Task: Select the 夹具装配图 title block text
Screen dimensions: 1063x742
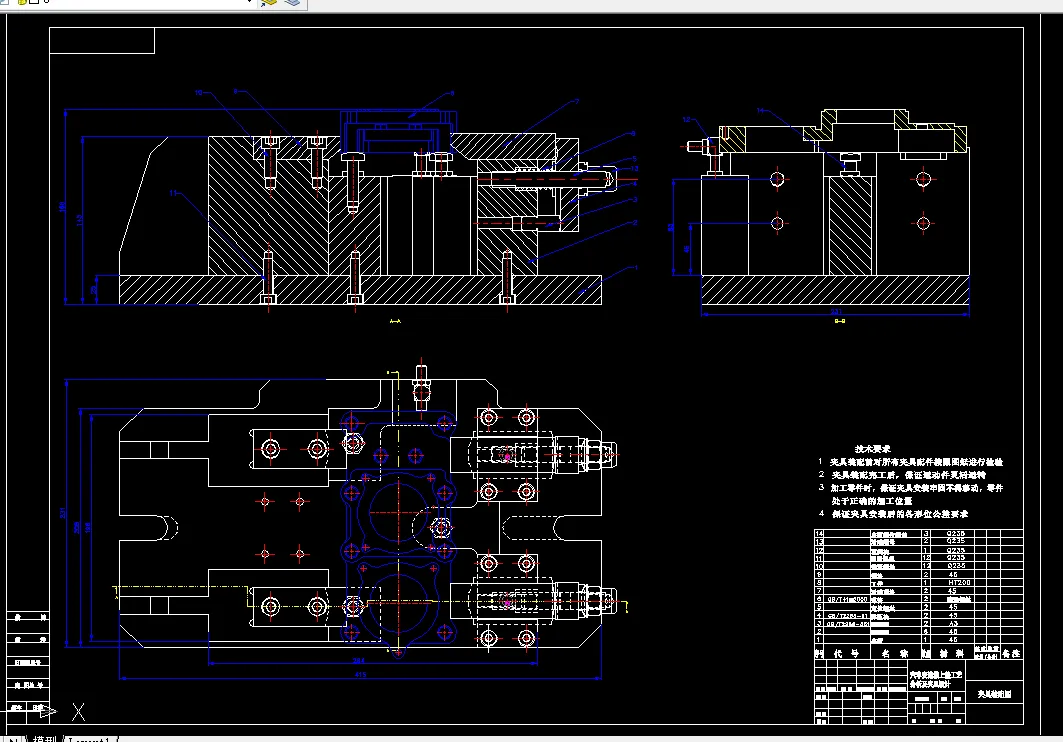Action: [x=995, y=694]
